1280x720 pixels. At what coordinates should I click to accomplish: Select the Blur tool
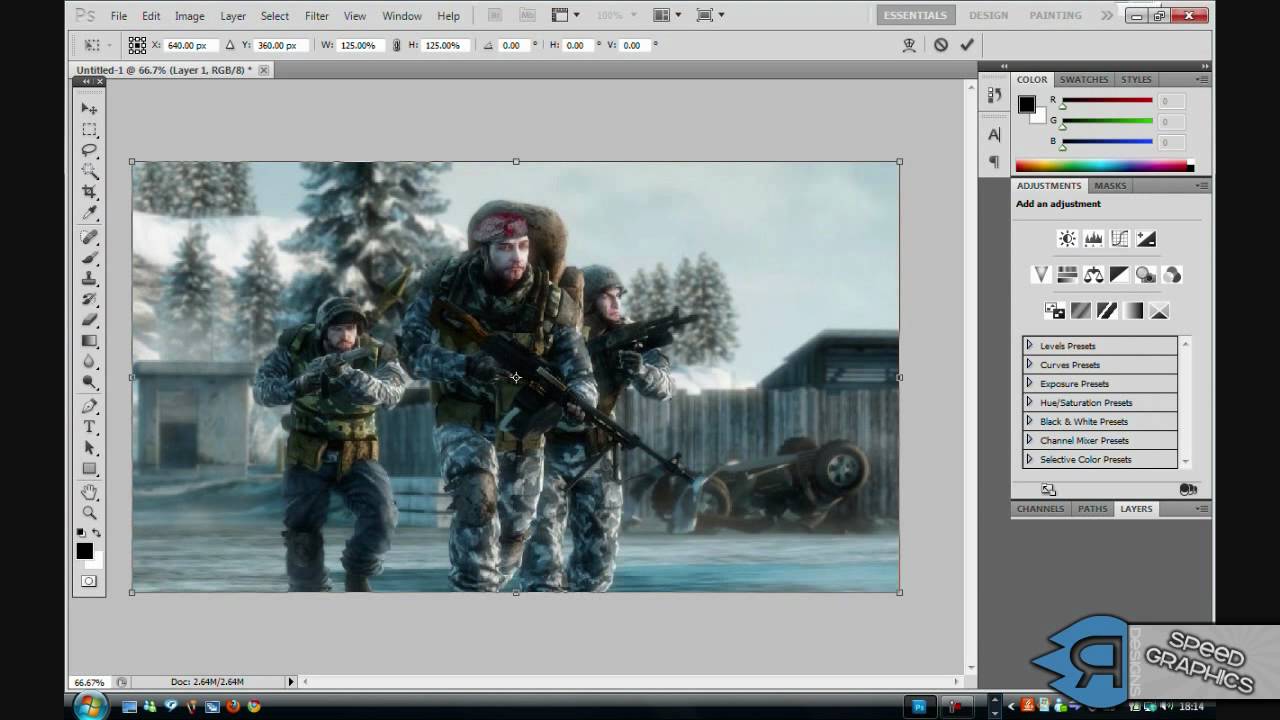point(89,362)
